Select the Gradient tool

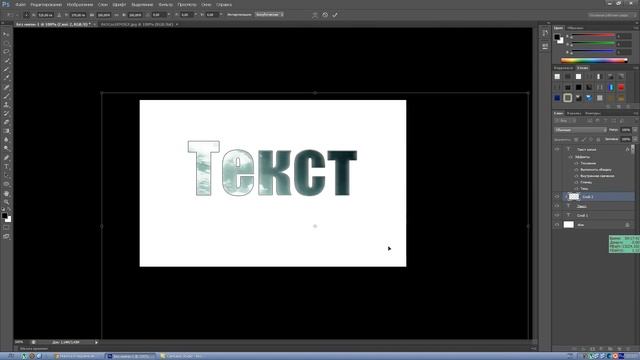6,131
